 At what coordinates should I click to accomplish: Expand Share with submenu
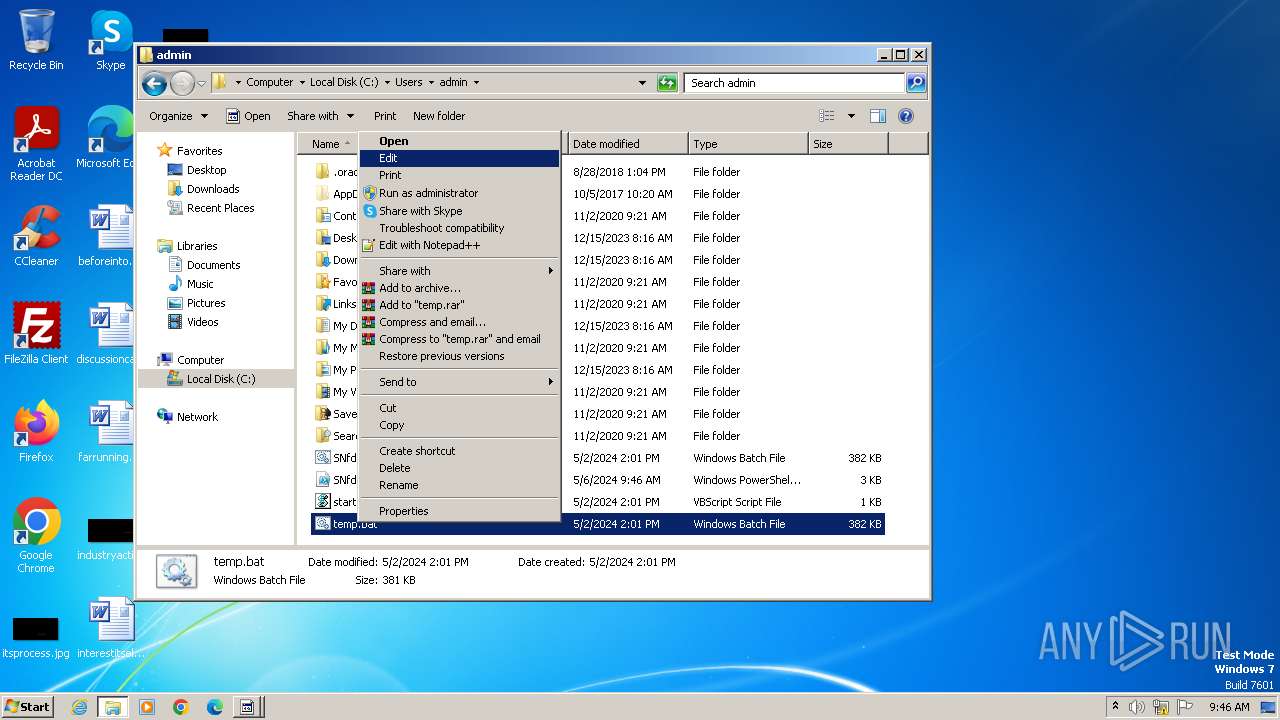point(460,271)
